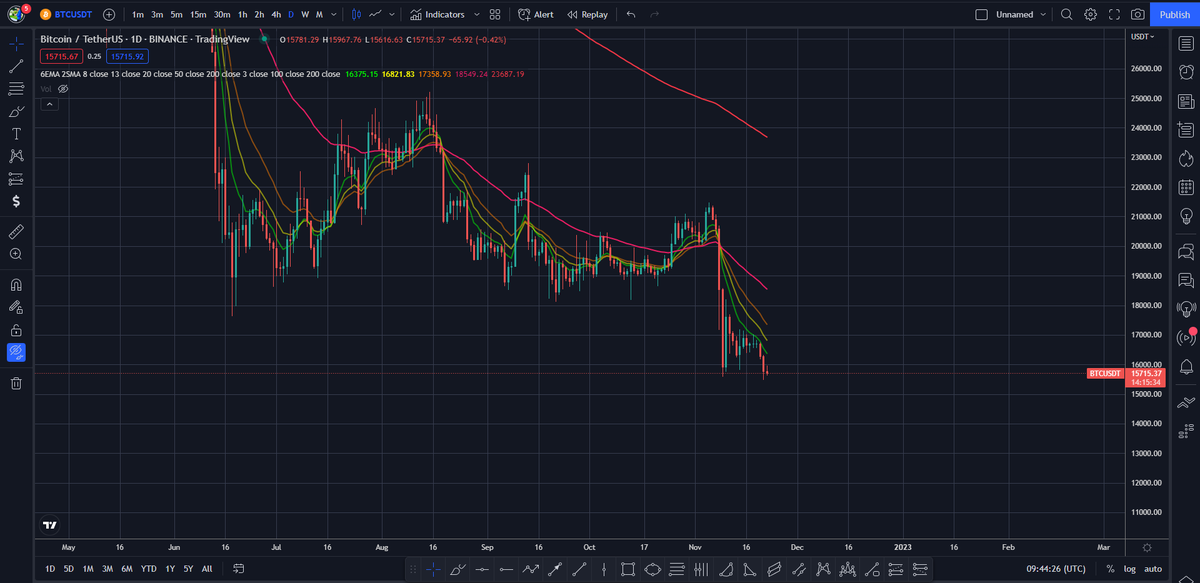Open the XABCD patterns tool
Screen dimensions: 1200x583
tap(16, 156)
